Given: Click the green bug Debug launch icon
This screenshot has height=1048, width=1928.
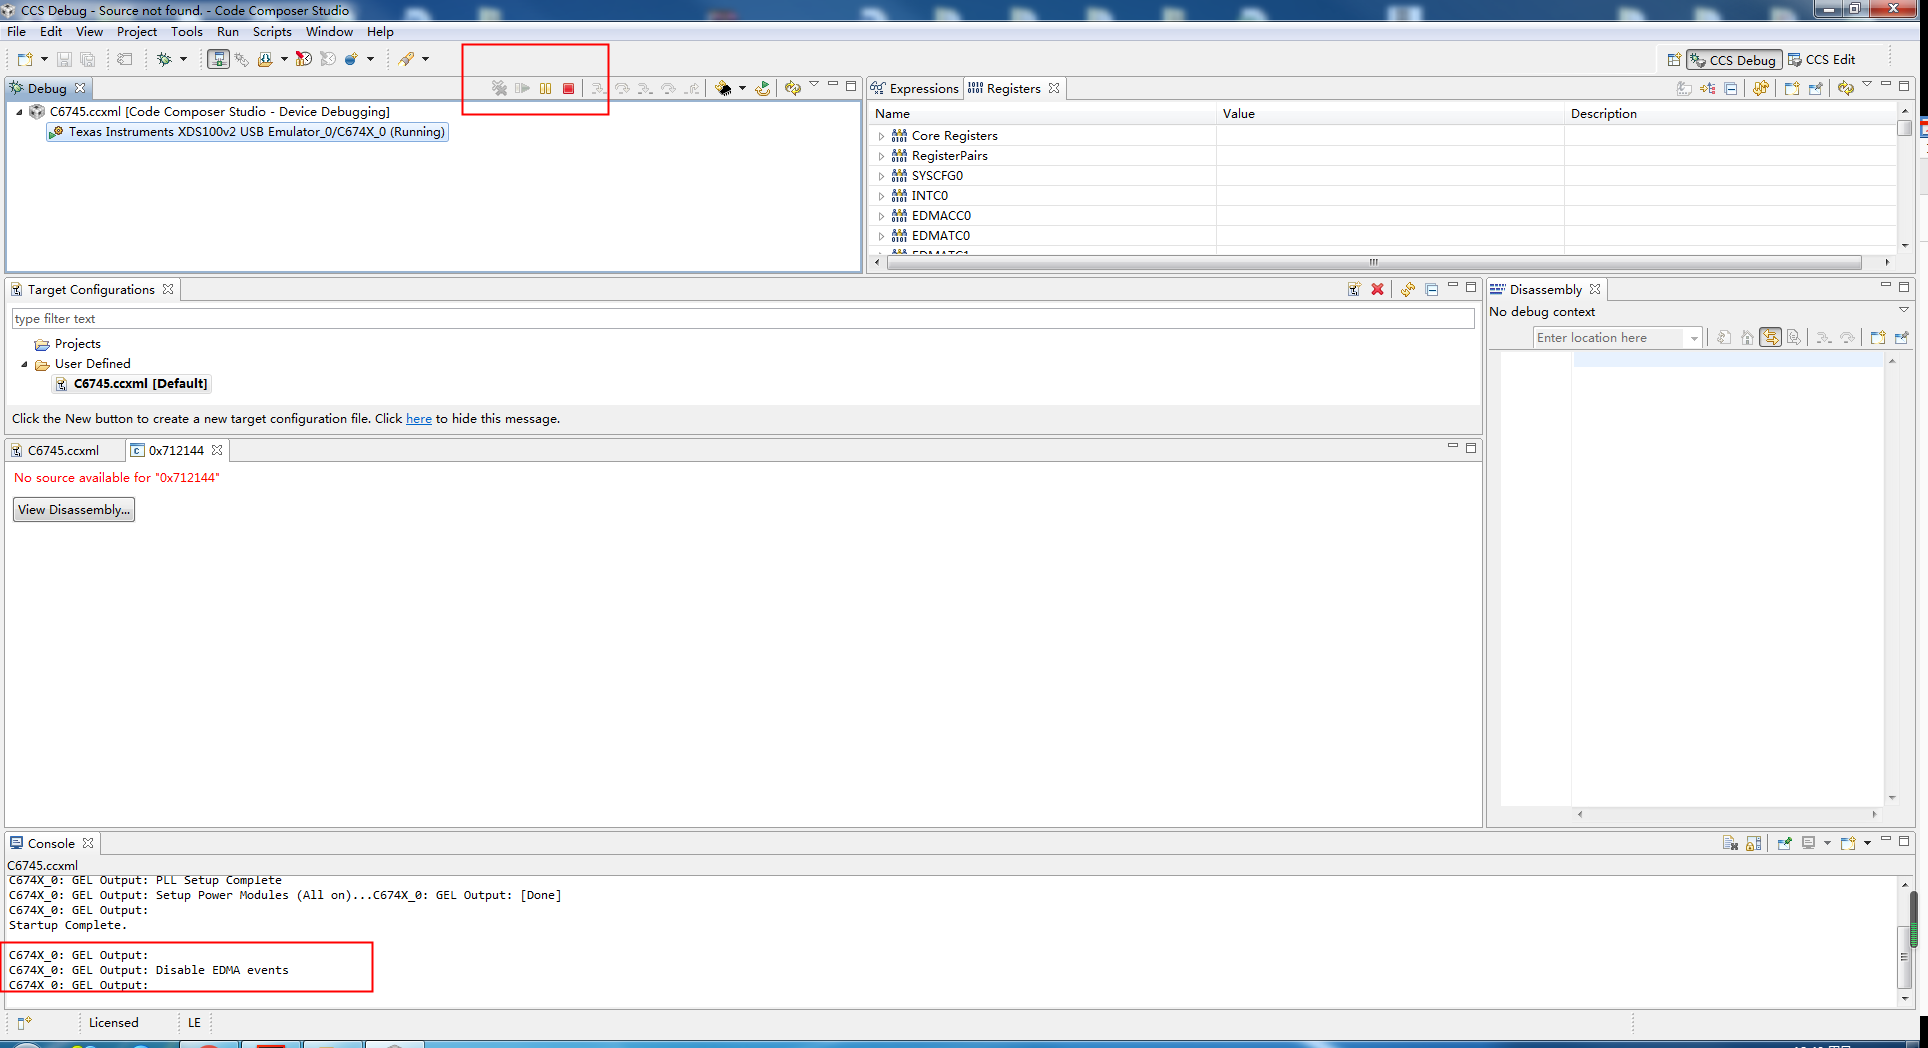Looking at the screenshot, I should coord(164,59).
